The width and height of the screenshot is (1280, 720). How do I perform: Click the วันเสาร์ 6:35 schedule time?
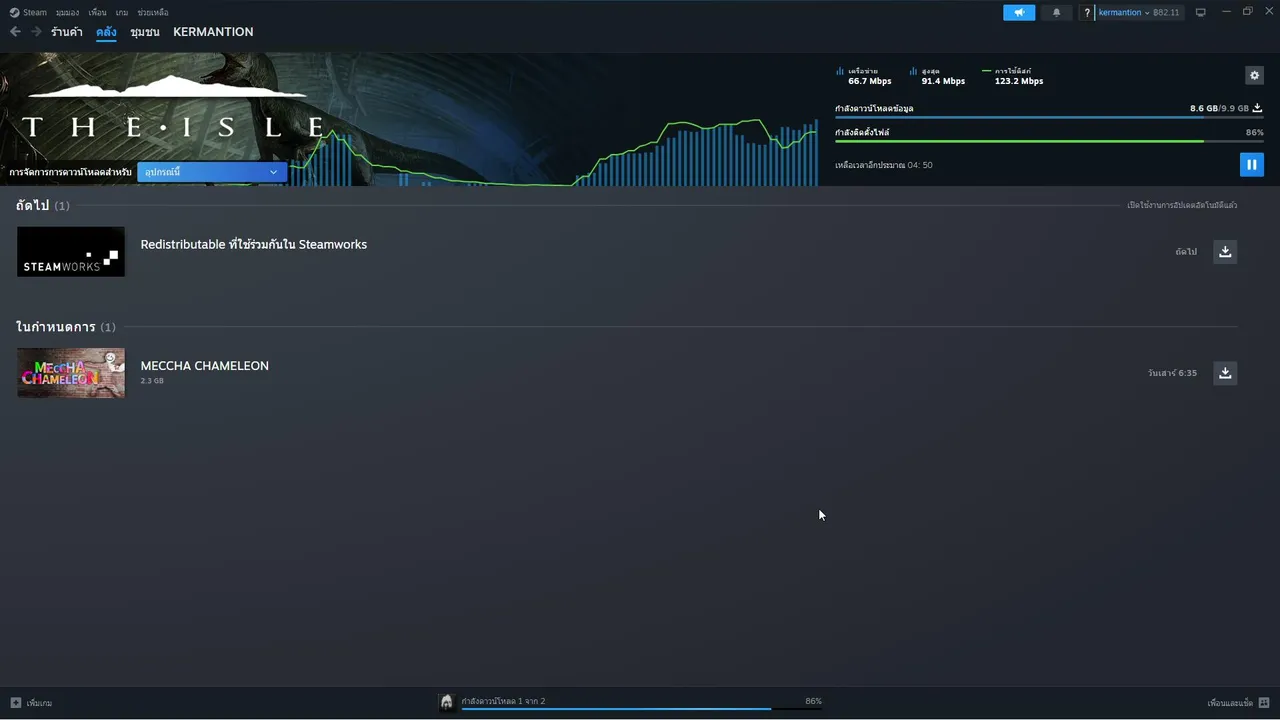pos(1173,373)
